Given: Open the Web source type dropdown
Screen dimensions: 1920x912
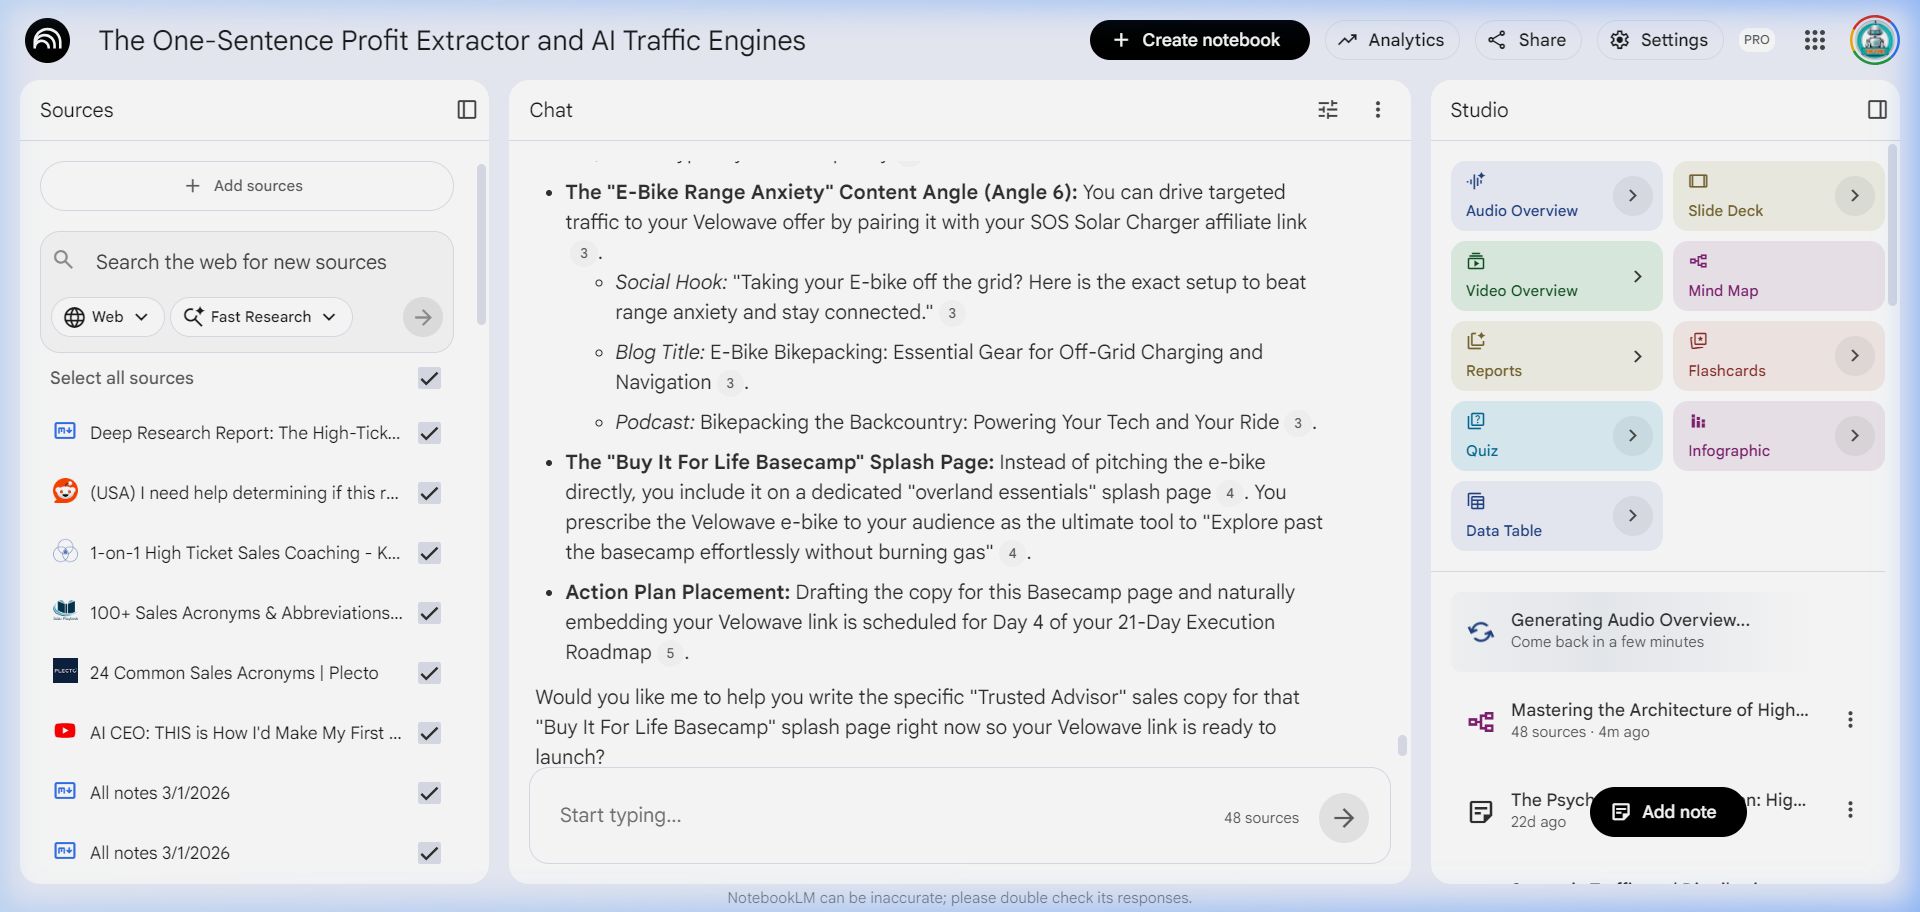Looking at the screenshot, I should click(106, 317).
